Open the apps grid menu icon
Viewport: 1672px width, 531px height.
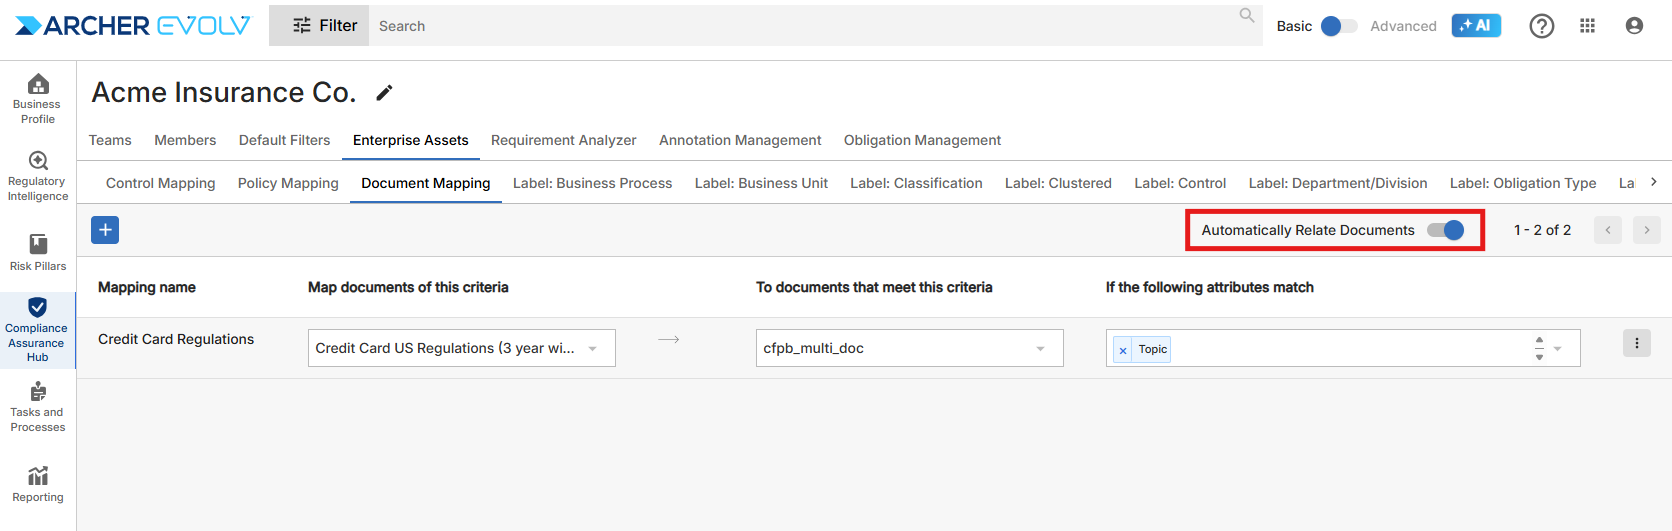pos(1587,26)
